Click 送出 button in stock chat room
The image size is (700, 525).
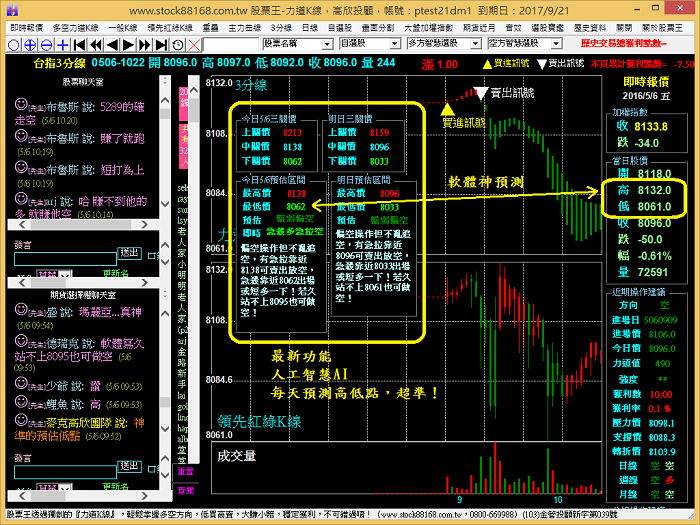coord(129,253)
